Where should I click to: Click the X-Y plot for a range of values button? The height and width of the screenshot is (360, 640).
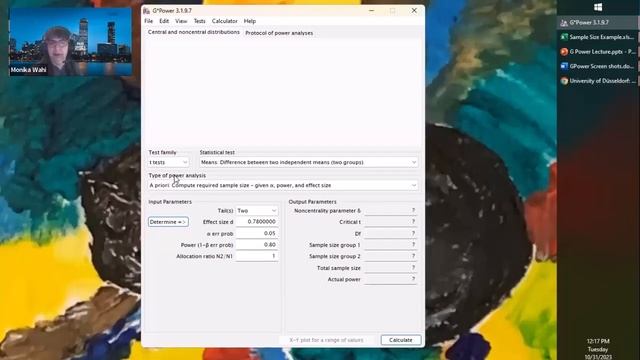click(x=326, y=340)
